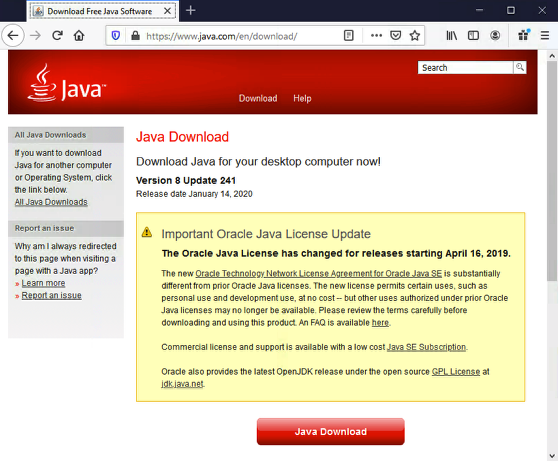The width and height of the screenshot is (558, 461).
Task: Click 'Download Java for your desktop computer now!' text
Action: 258,162
